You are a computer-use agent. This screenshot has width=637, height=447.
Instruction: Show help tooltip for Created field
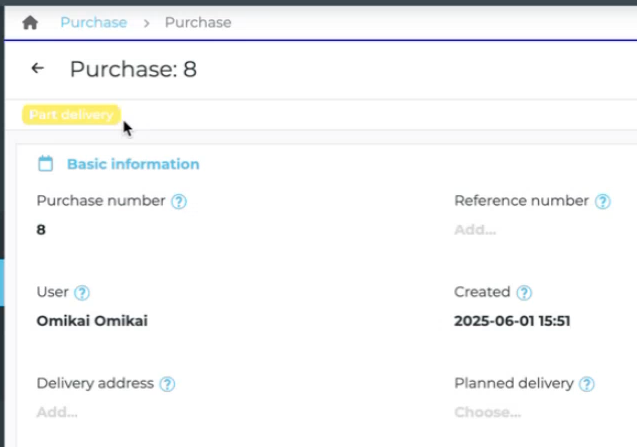(x=524, y=293)
